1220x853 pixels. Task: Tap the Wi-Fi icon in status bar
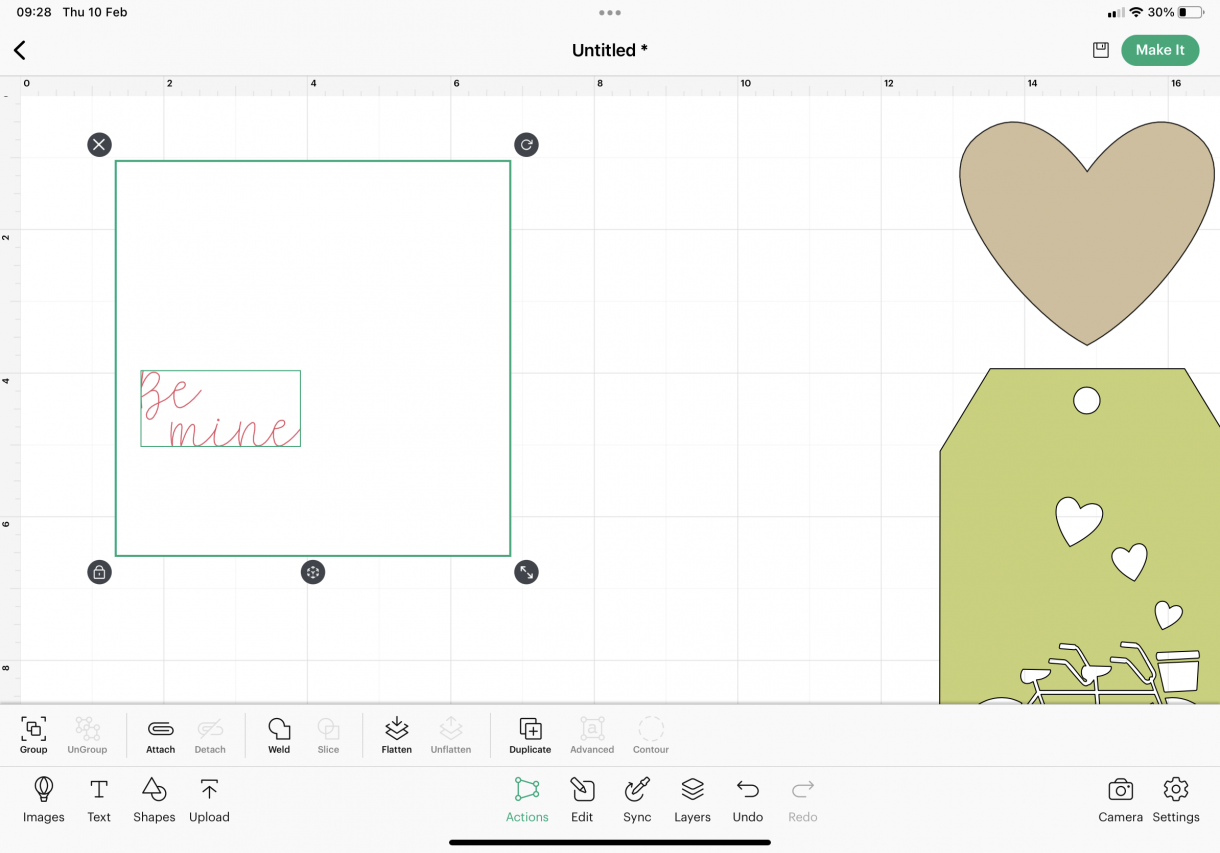click(1136, 12)
